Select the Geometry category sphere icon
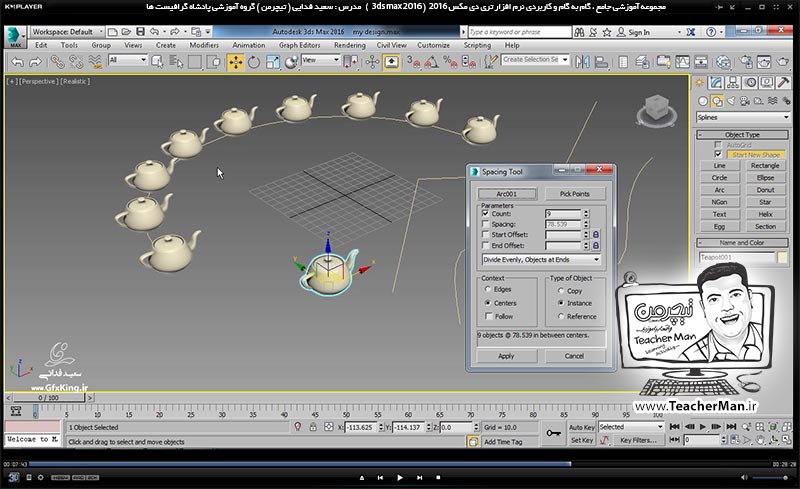 tap(703, 101)
